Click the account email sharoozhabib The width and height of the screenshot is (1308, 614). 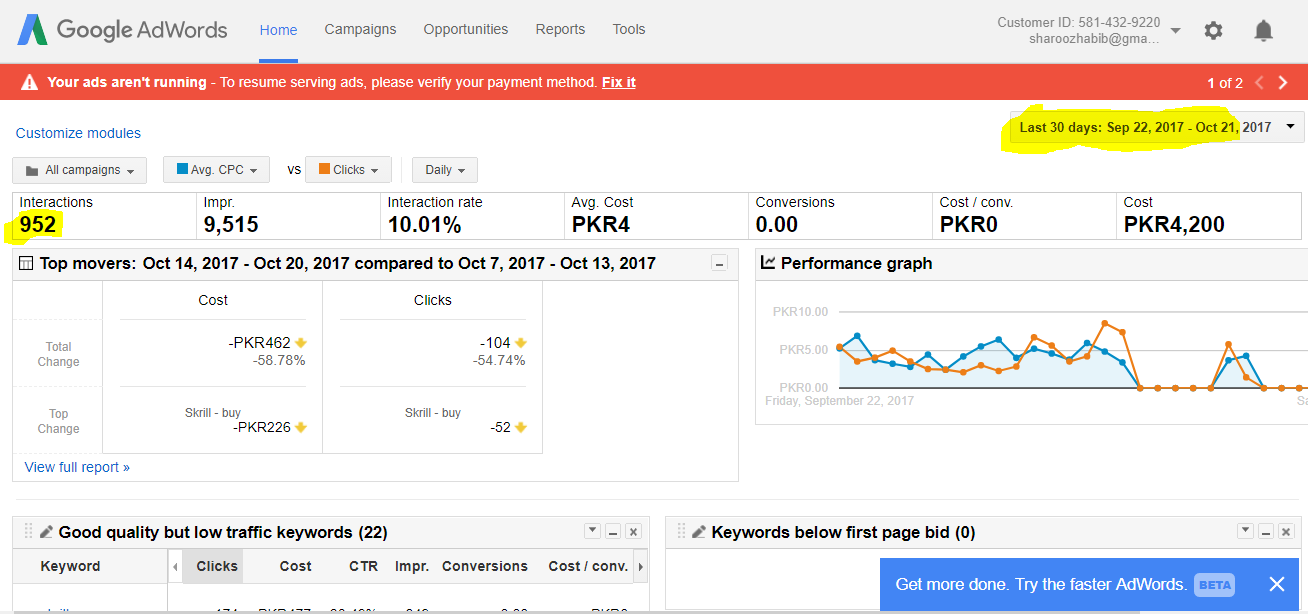(x=1095, y=39)
